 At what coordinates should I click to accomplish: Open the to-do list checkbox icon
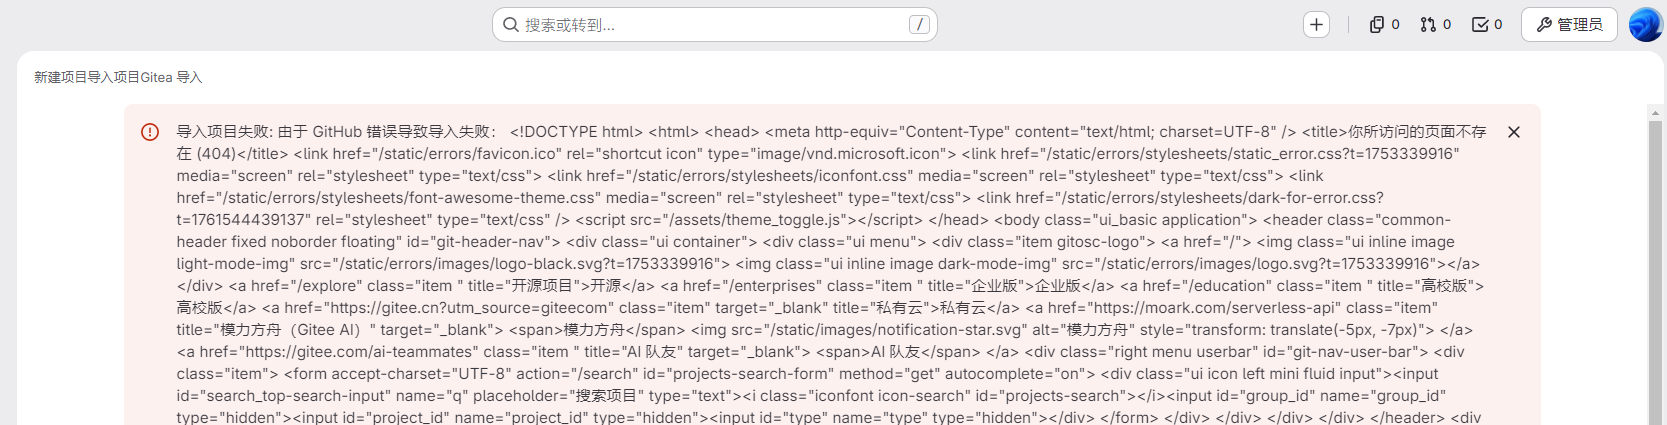pos(1487,25)
